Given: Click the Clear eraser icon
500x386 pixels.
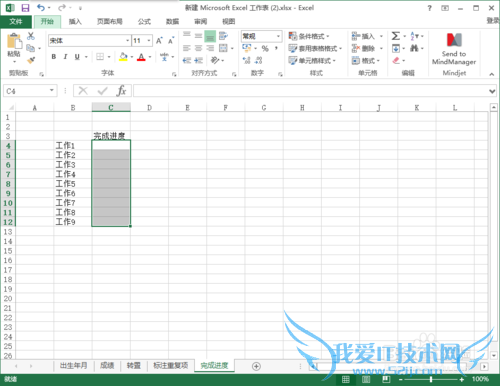Looking at the screenshot, I should tap(396, 61).
